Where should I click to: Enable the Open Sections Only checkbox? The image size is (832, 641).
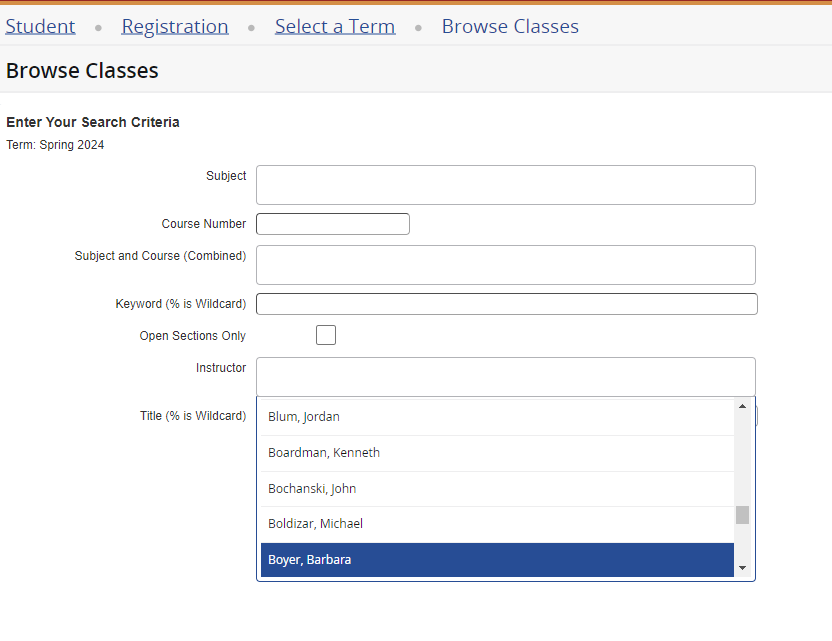pos(326,335)
